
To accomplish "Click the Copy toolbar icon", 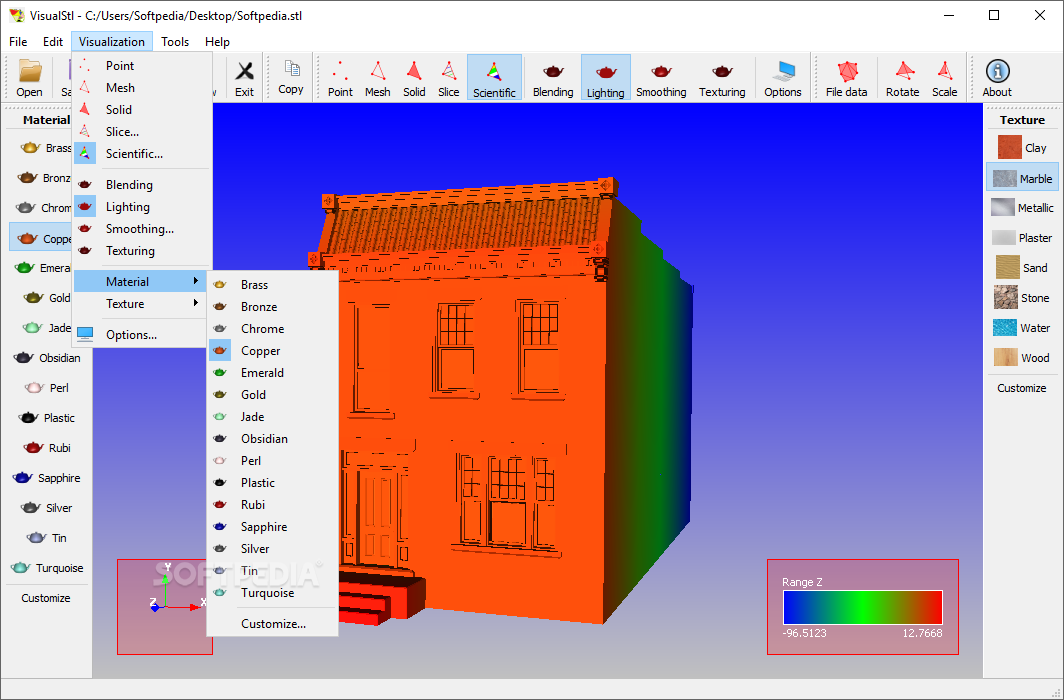I will coord(290,77).
